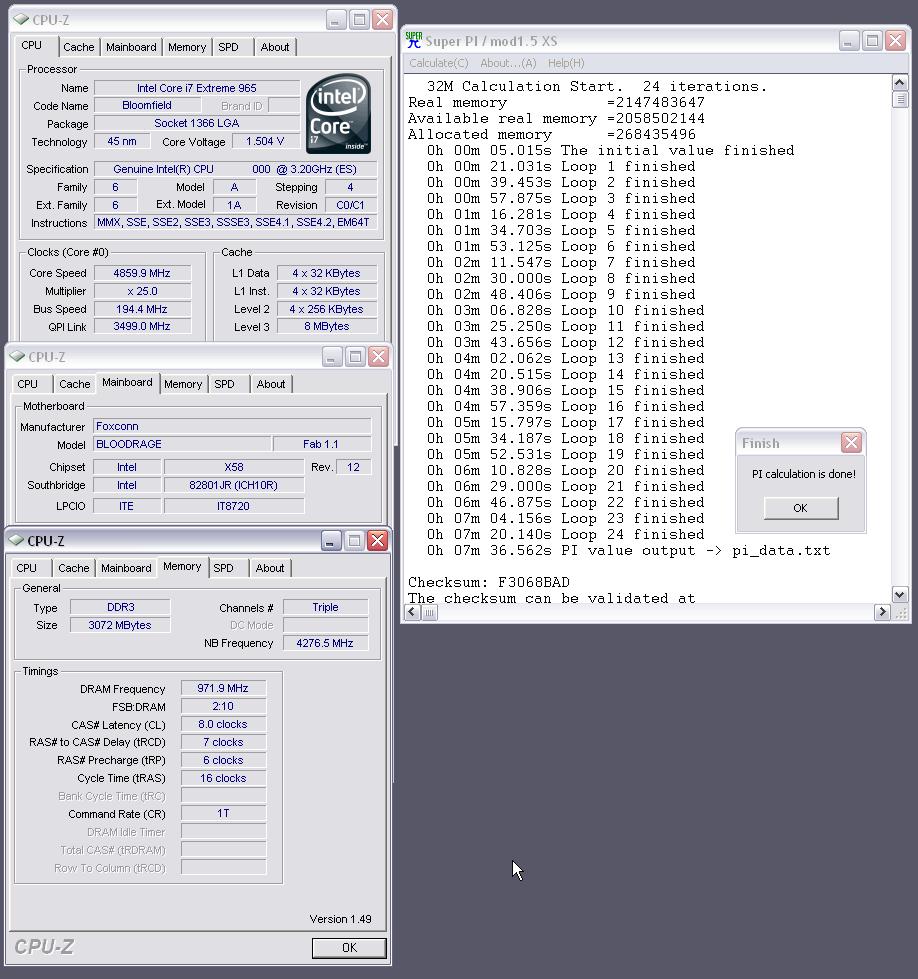Click CPU-Z icon in the Memory window title bar
Image resolution: width=918 pixels, height=979 pixels.
pyautogui.click(x=17, y=541)
